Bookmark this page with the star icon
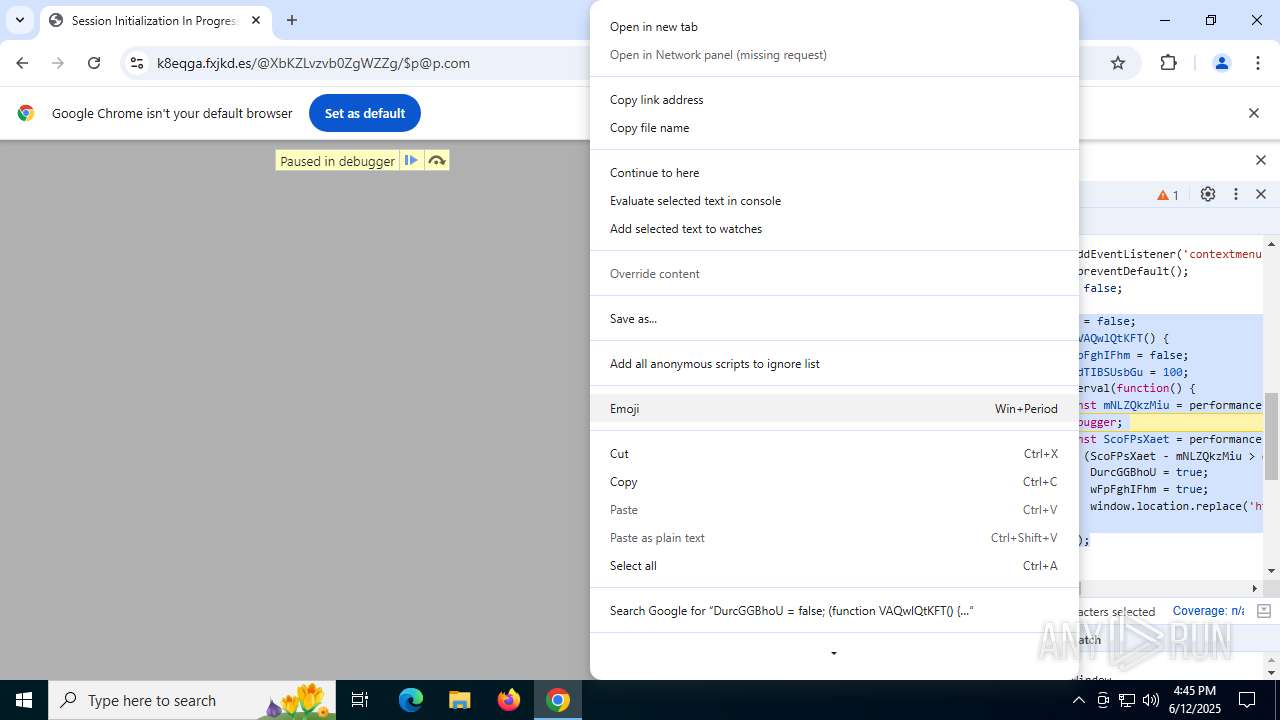 pyautogui.click(x=1118, y=63)
